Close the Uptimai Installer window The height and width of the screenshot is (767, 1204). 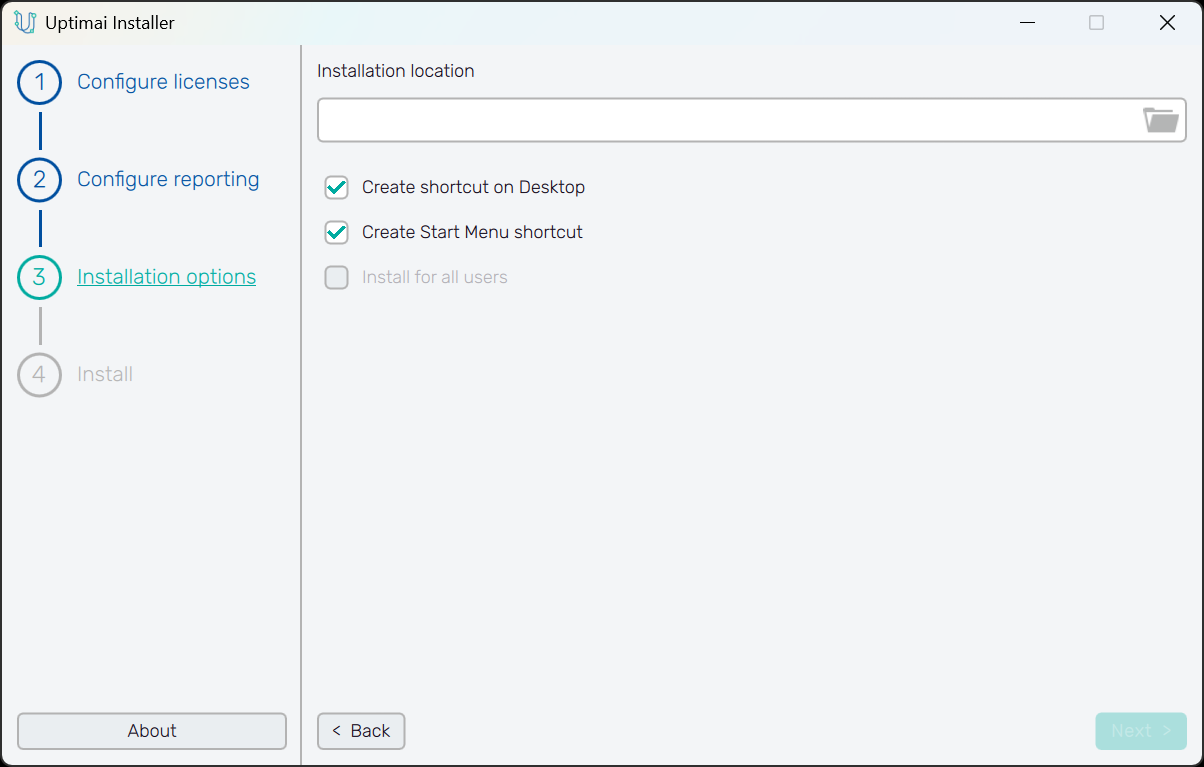1167,22
